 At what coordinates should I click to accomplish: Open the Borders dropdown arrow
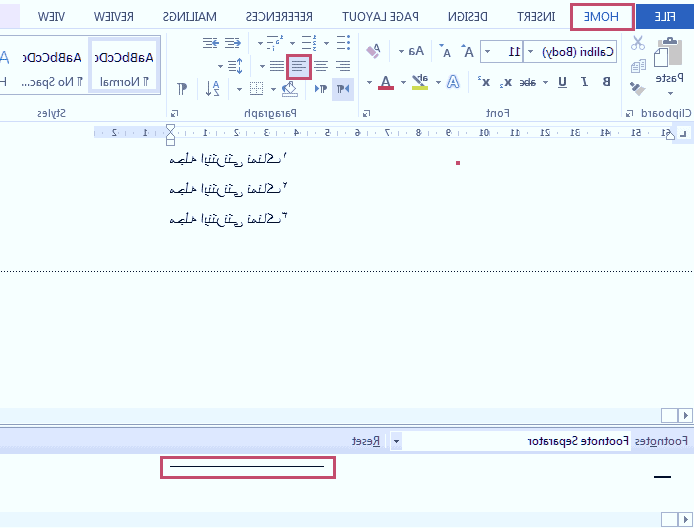tap(239, 89)
